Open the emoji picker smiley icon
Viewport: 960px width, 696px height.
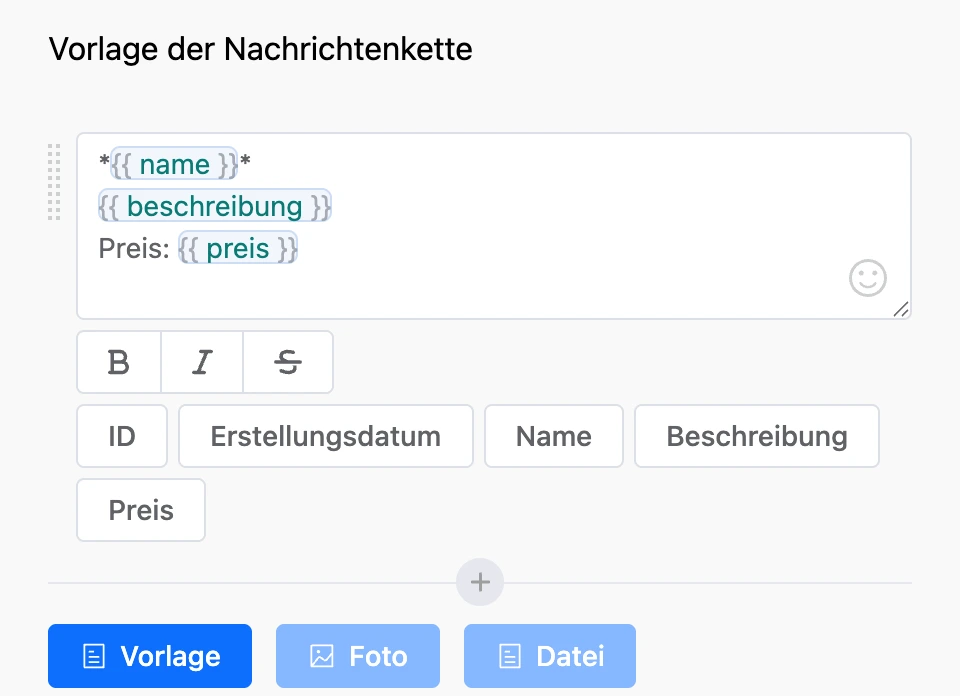pos(868,278)
